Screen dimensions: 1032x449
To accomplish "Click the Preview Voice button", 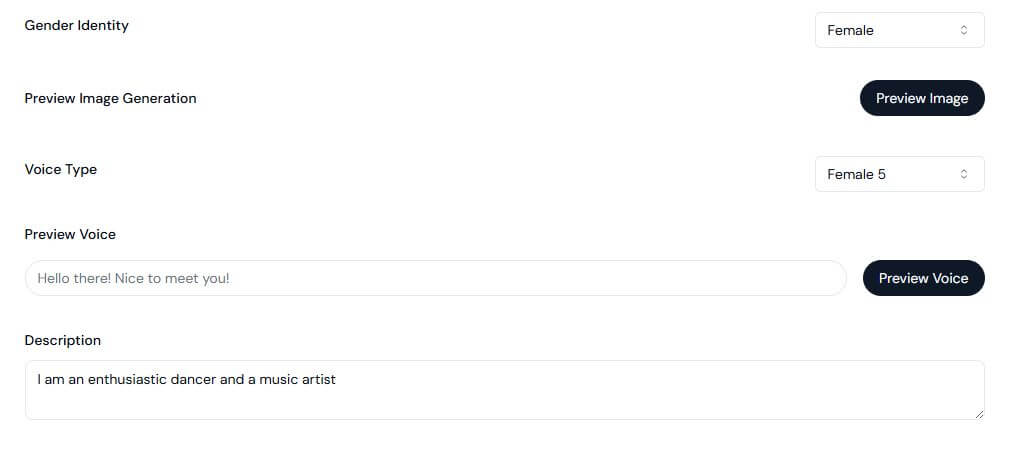I will point(923,278).
